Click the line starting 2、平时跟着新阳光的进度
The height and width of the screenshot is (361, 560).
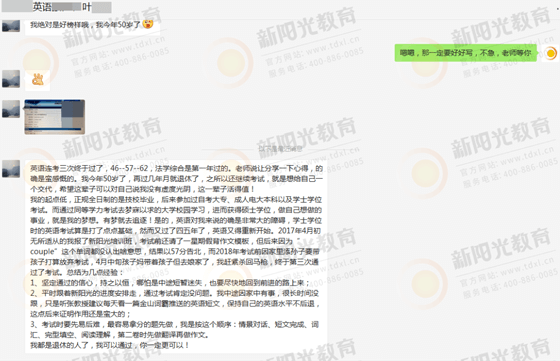[175, 293]
